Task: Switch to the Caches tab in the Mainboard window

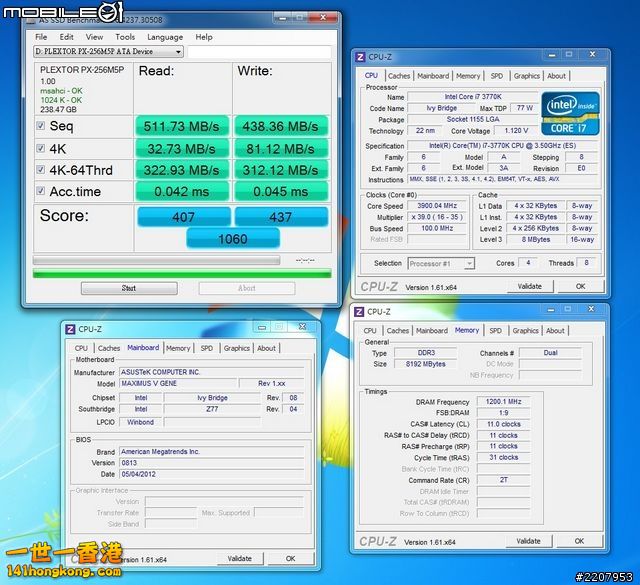Action: point(109,348)
